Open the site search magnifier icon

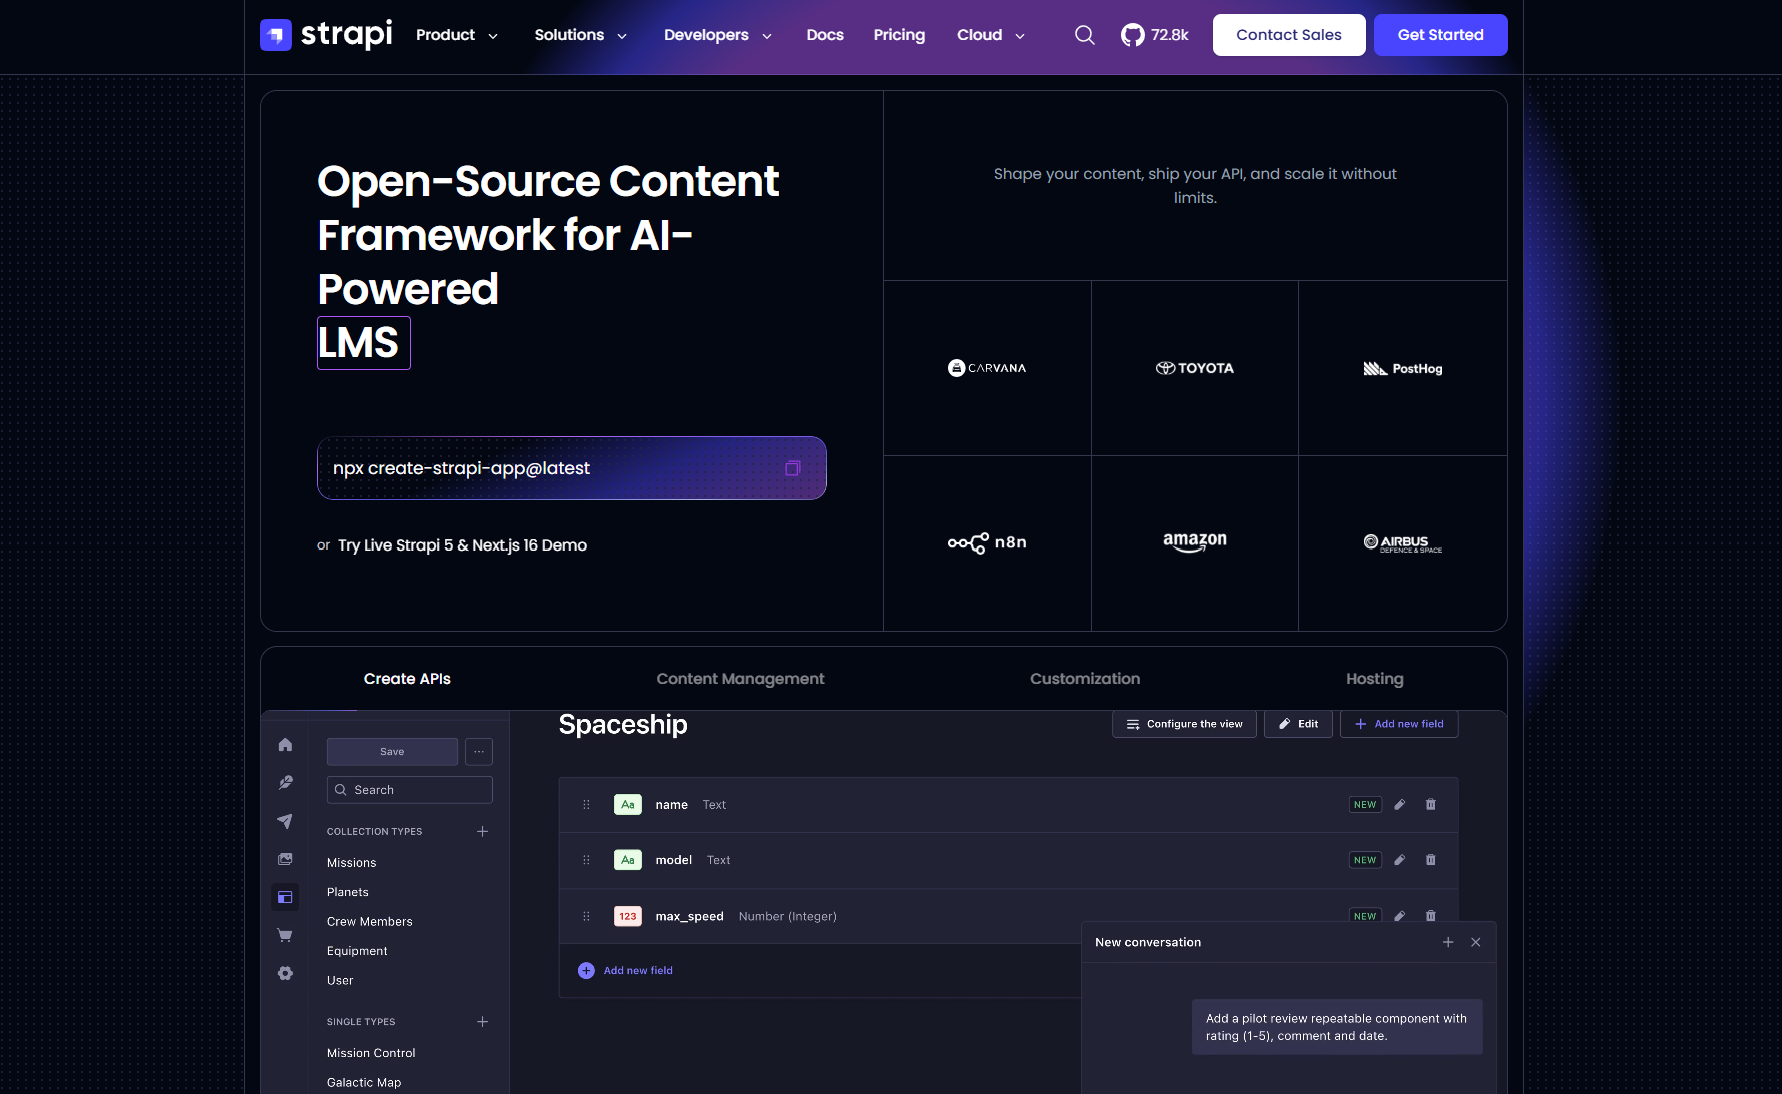click(1085, 35)
